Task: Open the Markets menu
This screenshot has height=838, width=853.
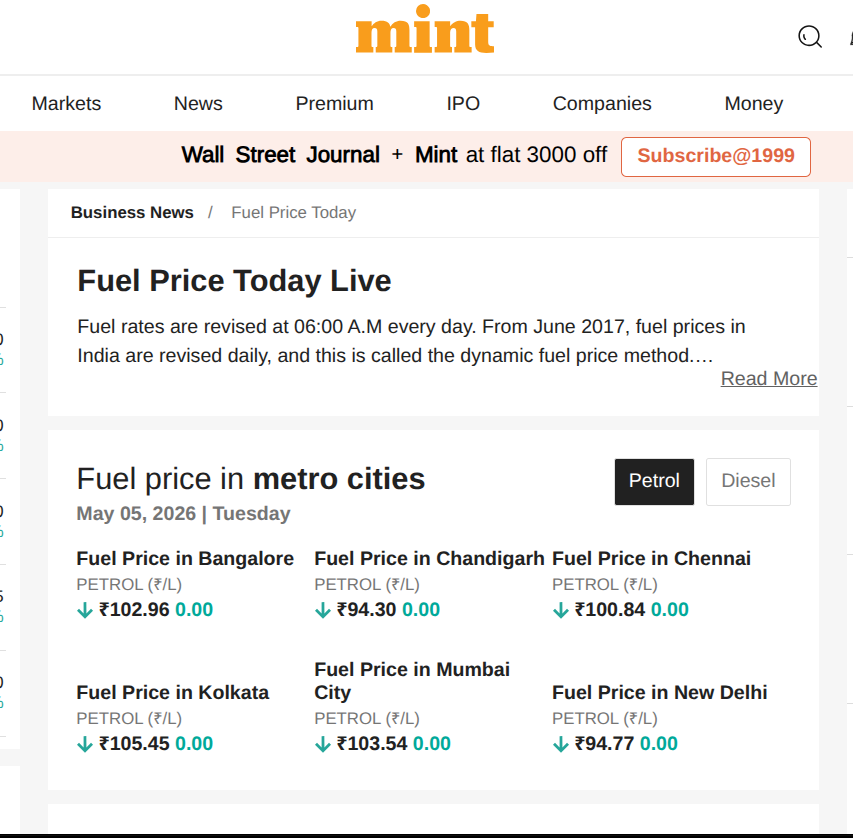Action: click(66, 103)
